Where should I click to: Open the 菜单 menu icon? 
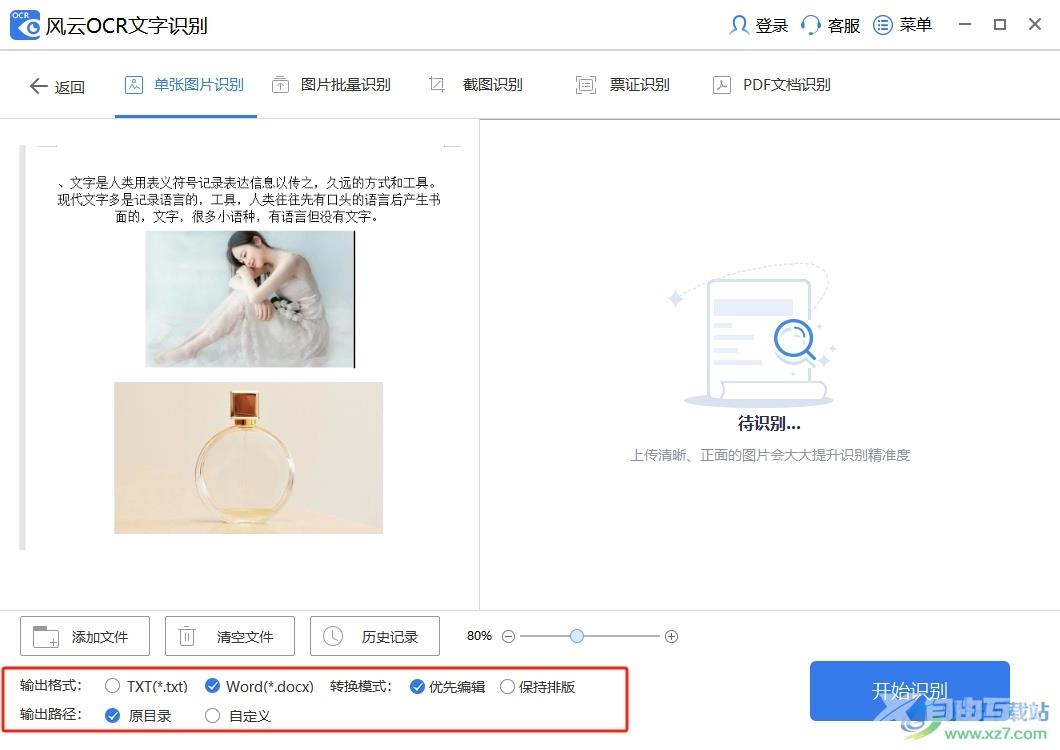[882, 25]
